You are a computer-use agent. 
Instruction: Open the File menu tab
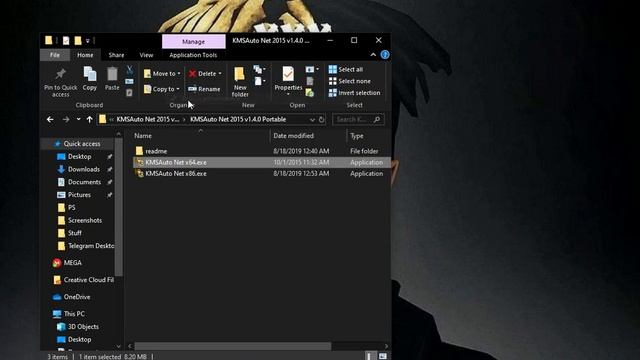55,55
